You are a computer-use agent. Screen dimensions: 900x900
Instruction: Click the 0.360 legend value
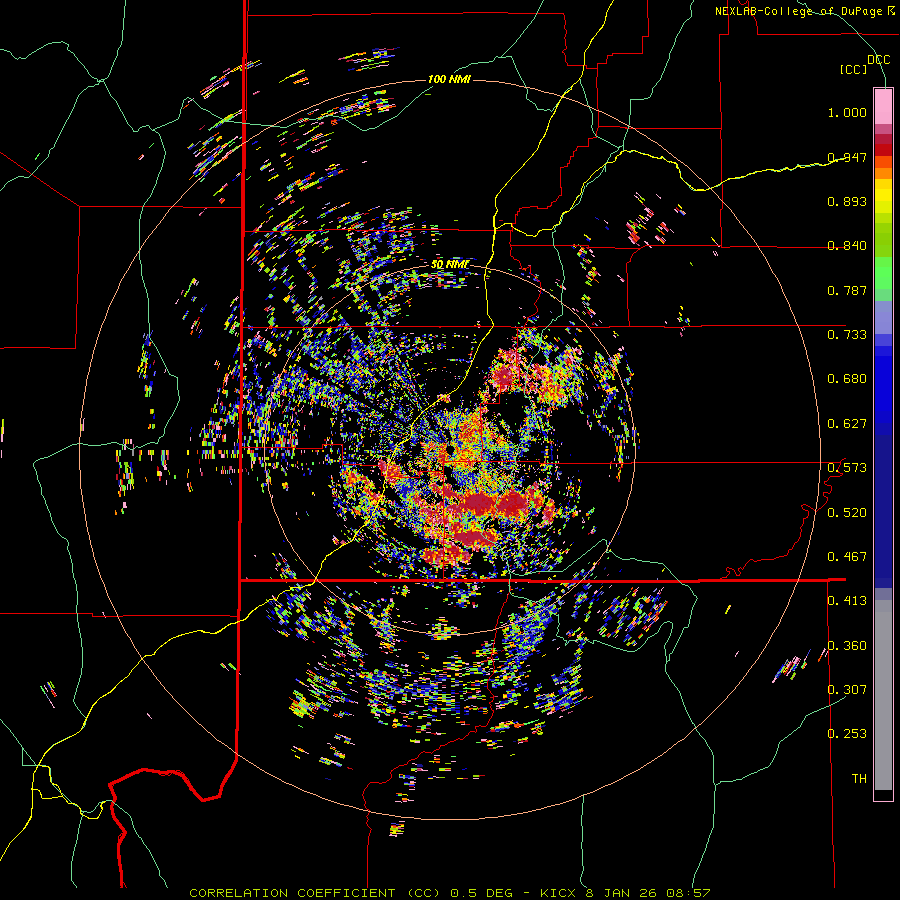(847, 646)
